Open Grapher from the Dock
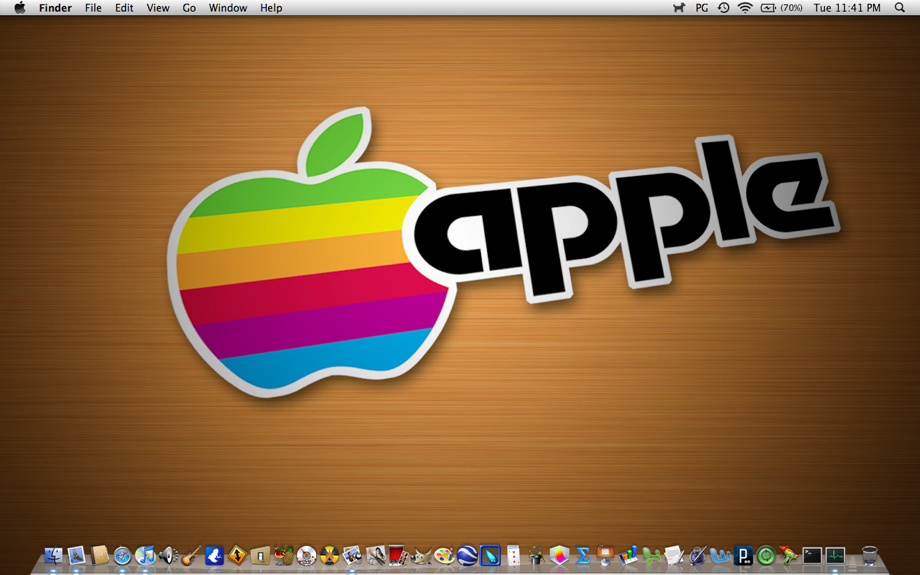Screen dimensions: 920x575 [559, 555]
